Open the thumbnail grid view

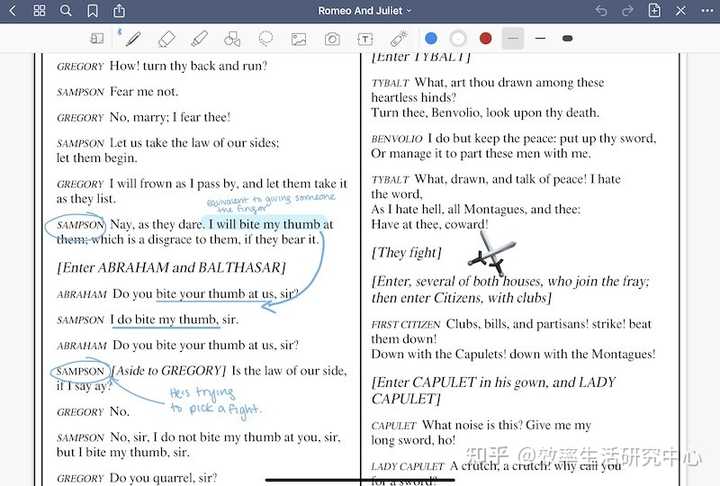(x=39, y=10)
